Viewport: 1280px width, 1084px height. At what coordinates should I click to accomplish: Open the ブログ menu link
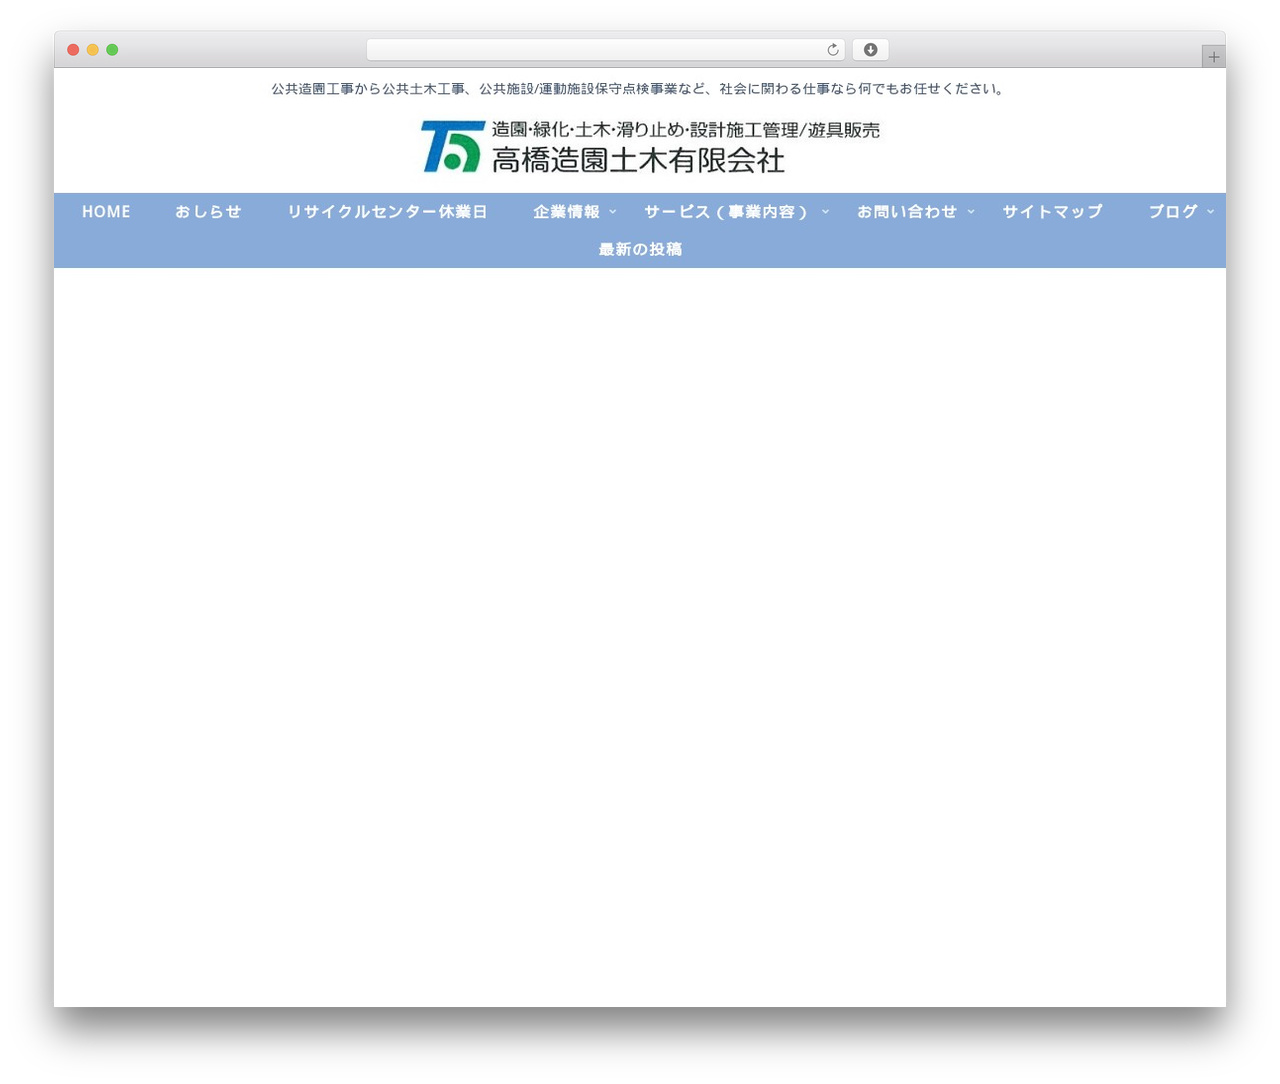(1173, 212)
